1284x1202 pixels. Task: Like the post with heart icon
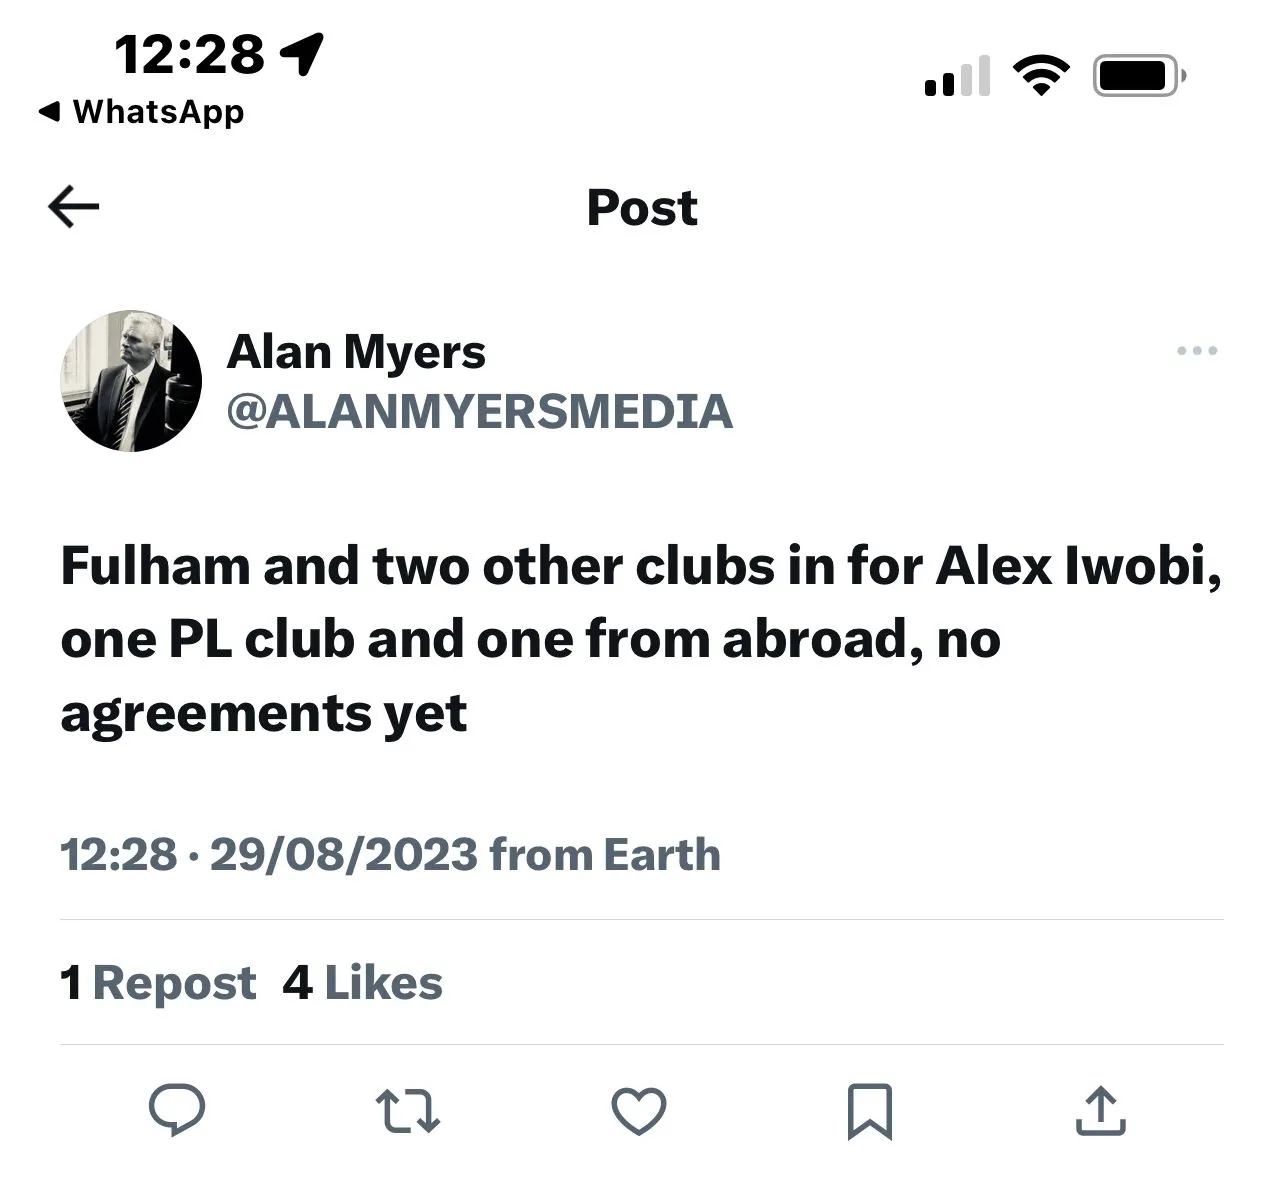click(x=638, y=1111)
